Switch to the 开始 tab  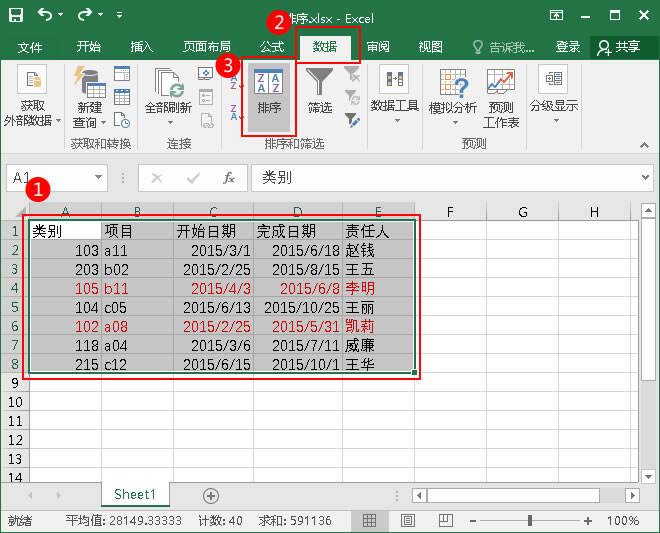89,46
